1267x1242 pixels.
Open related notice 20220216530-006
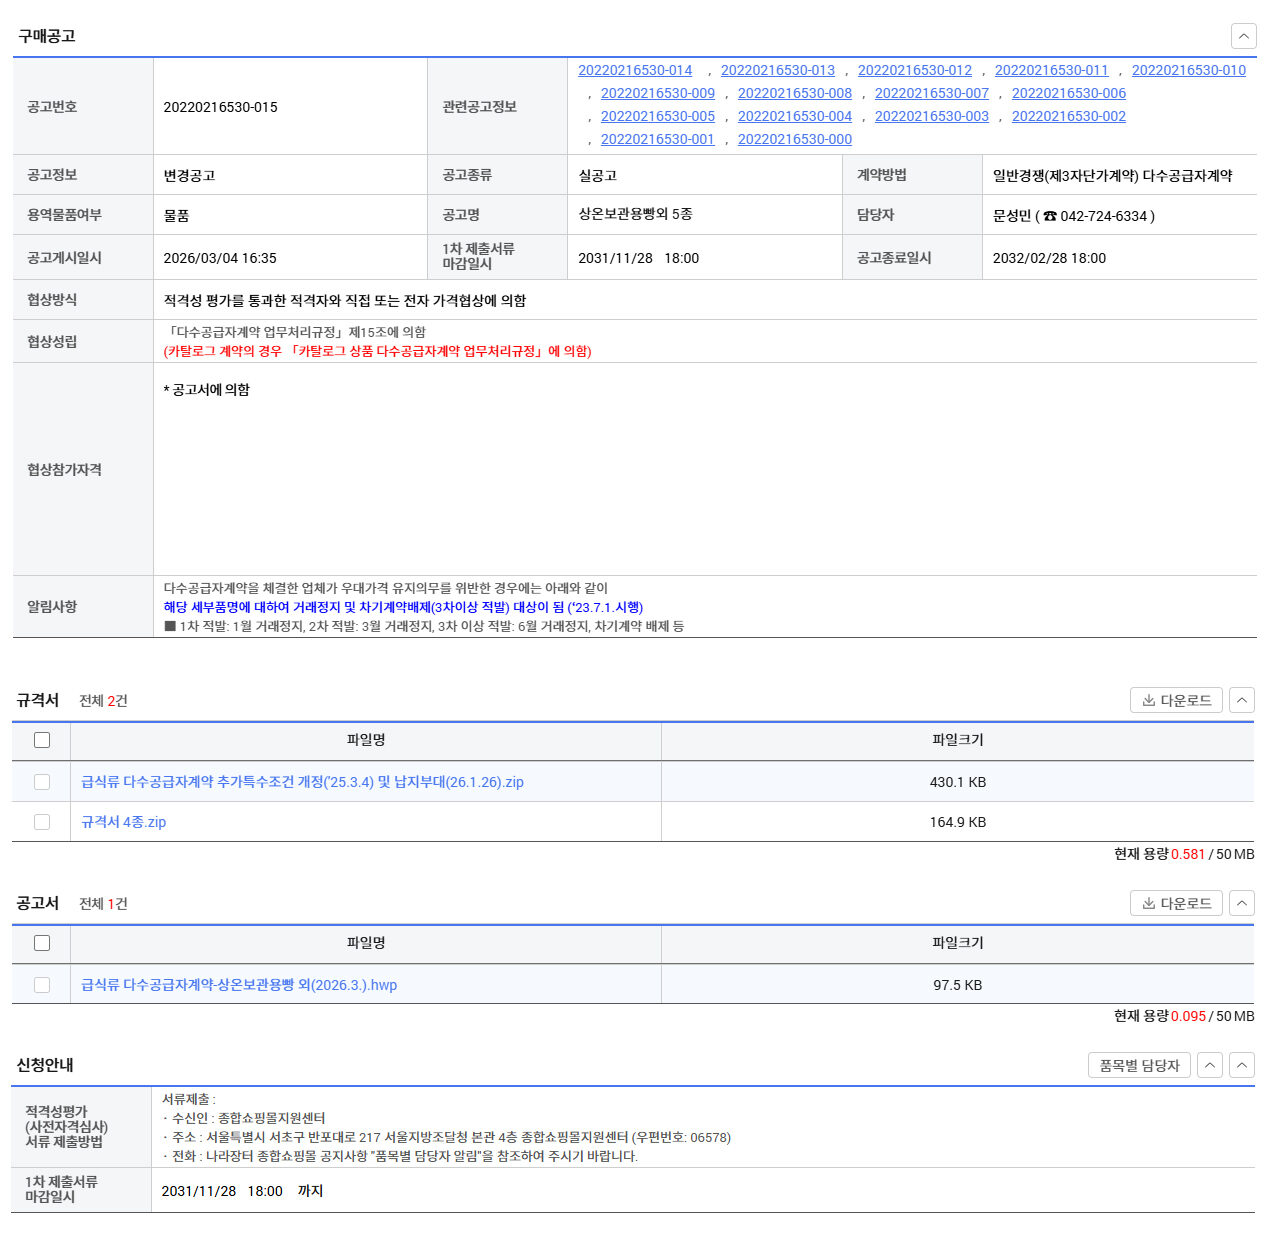[1069, 93]
